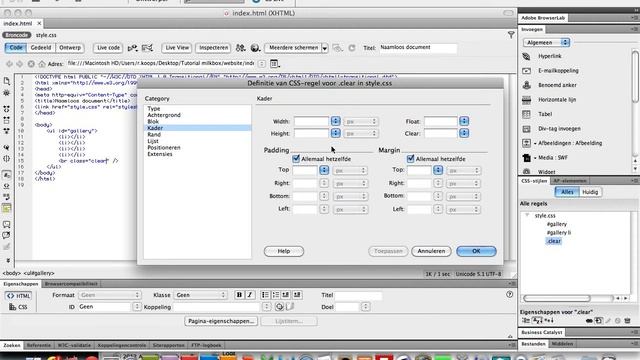Viewport: 640px width, 360px height.
Task: Select Rand category in CSS dialog
Action: click(x=154, y=134)
